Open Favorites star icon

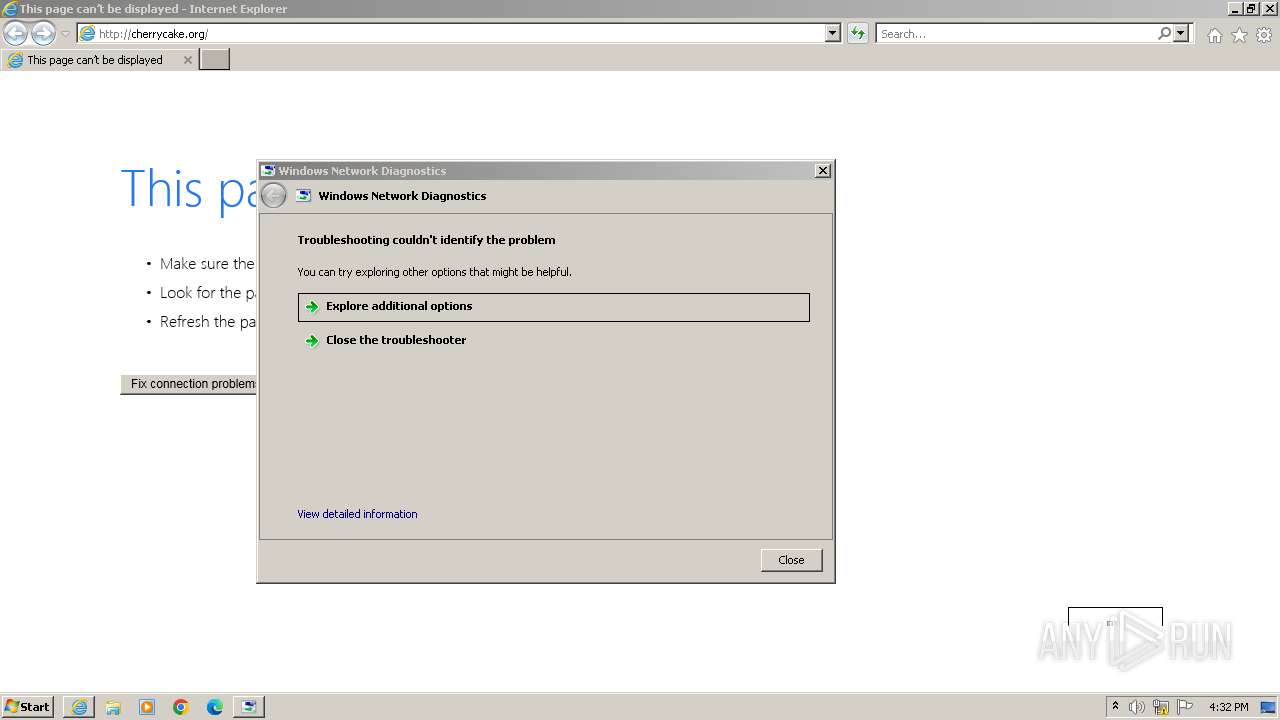click(1239, 35)
